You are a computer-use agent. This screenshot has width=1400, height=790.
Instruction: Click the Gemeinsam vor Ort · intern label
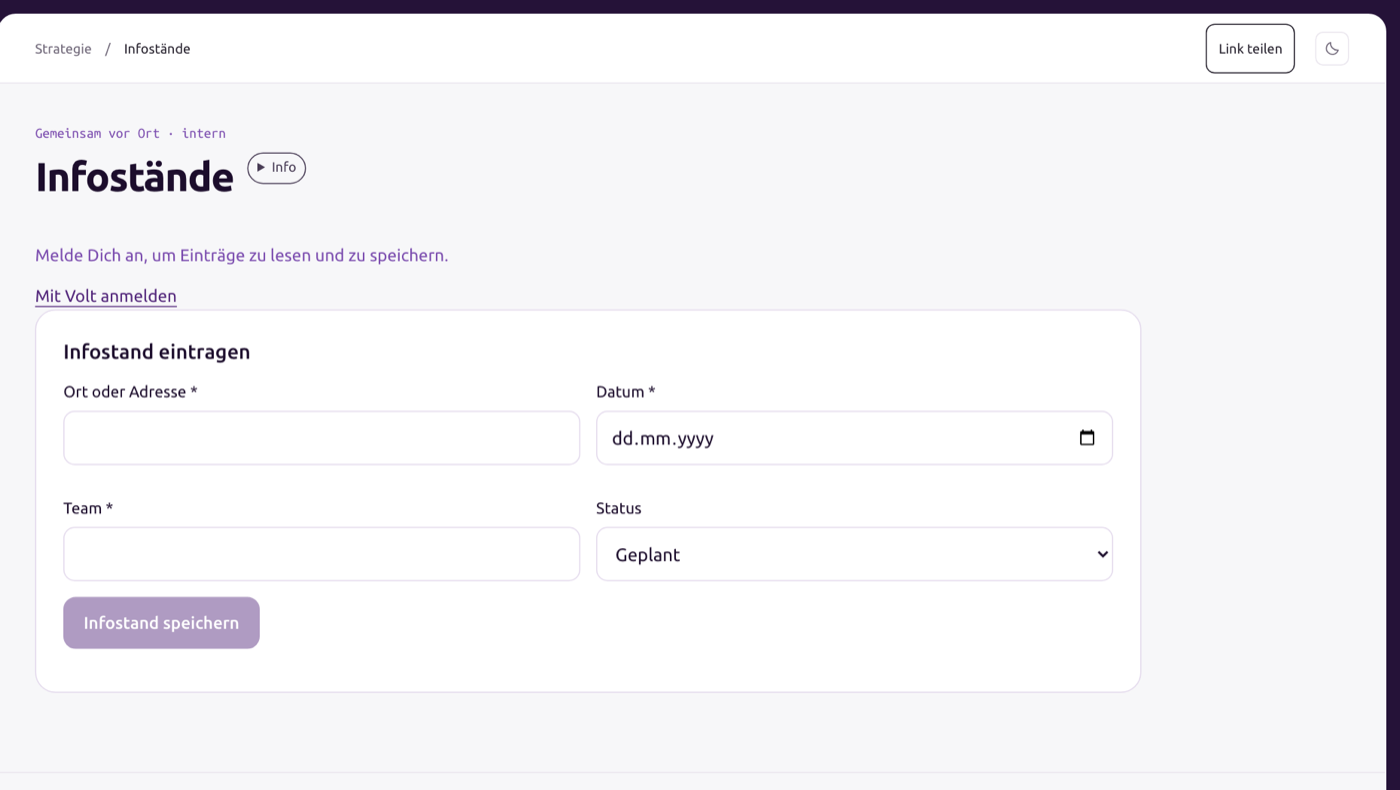click(x=130, y=133)
